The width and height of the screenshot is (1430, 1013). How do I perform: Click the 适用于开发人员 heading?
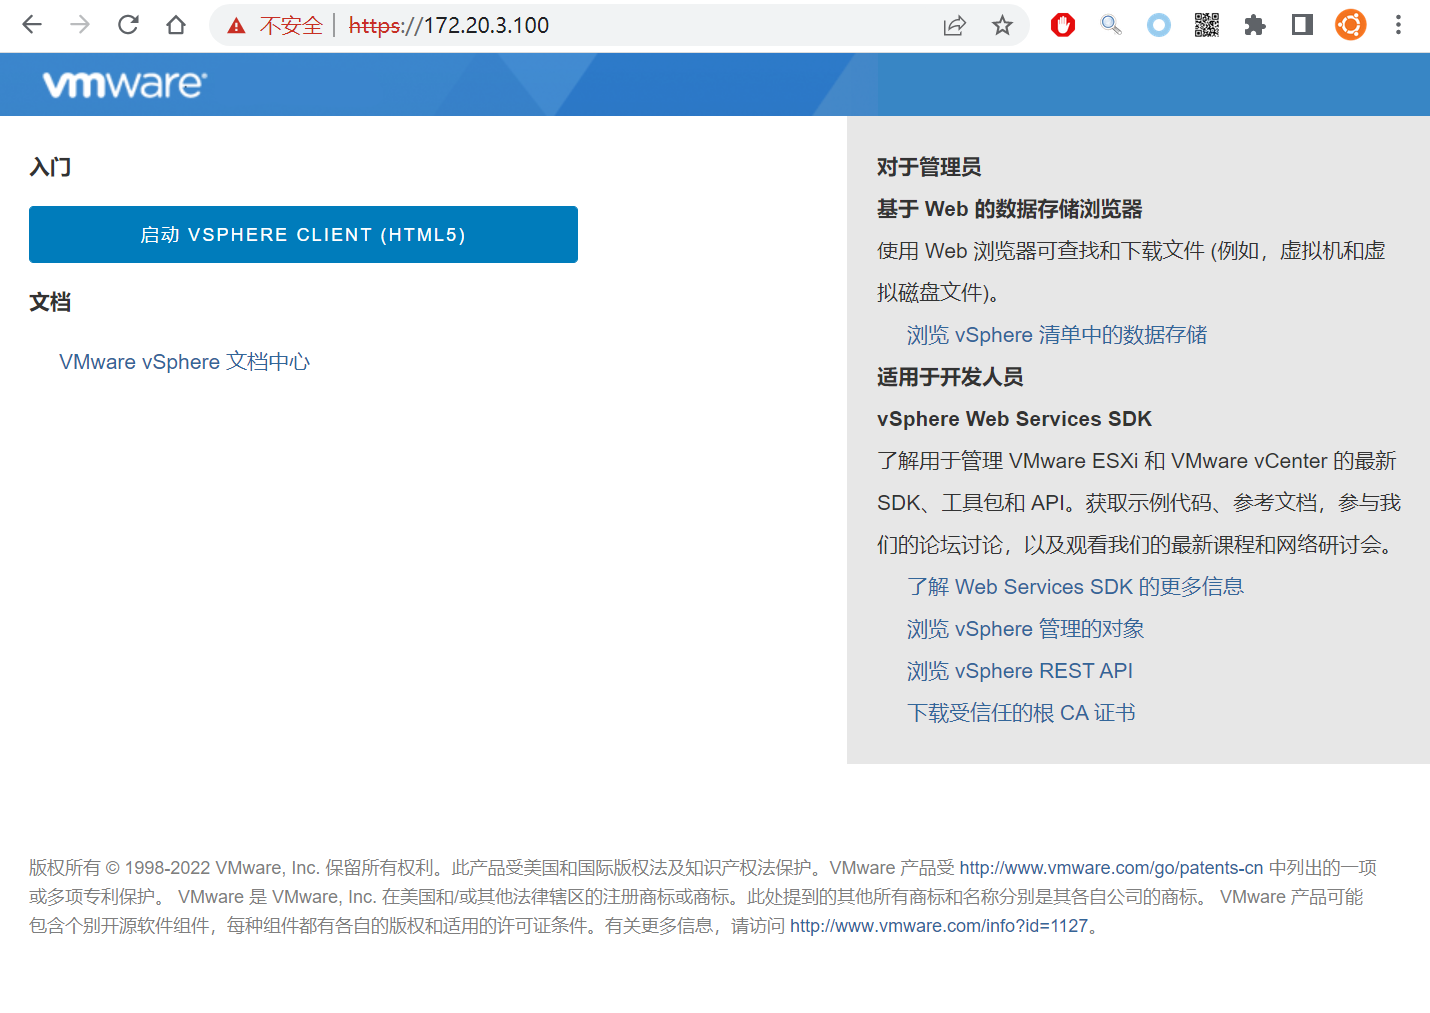[x=950, y=377]
